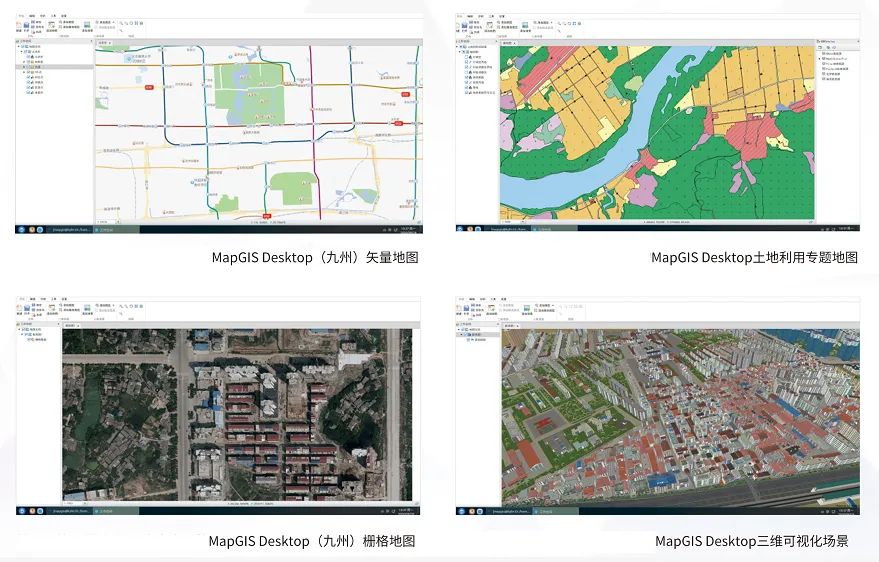Click the large picture Add-layer icon in satellite raster window
This screenshot has width=879, height=562.
pos(87,308)
